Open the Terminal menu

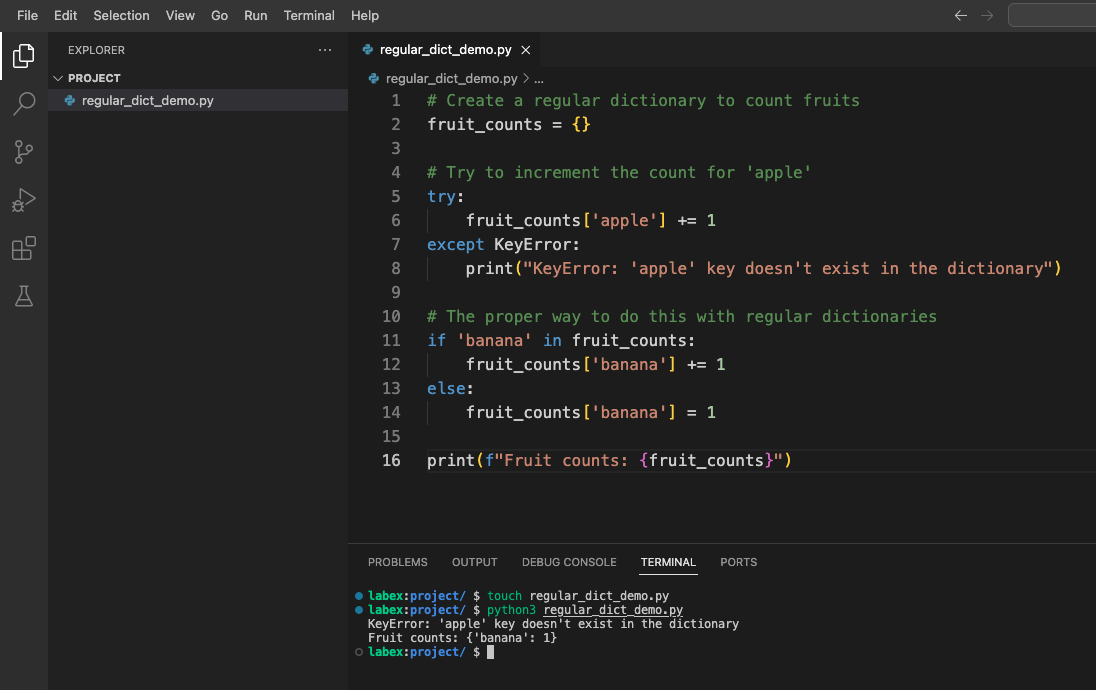[x=309, y=16]
